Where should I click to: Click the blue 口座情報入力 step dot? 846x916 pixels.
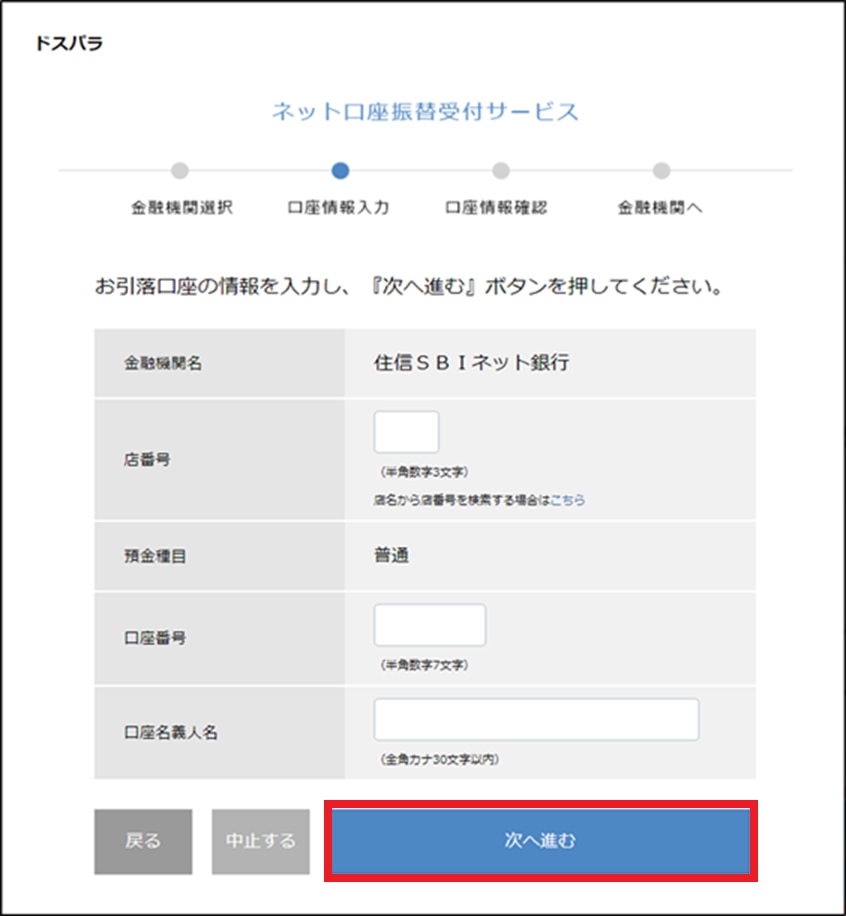tap(340, 171)
